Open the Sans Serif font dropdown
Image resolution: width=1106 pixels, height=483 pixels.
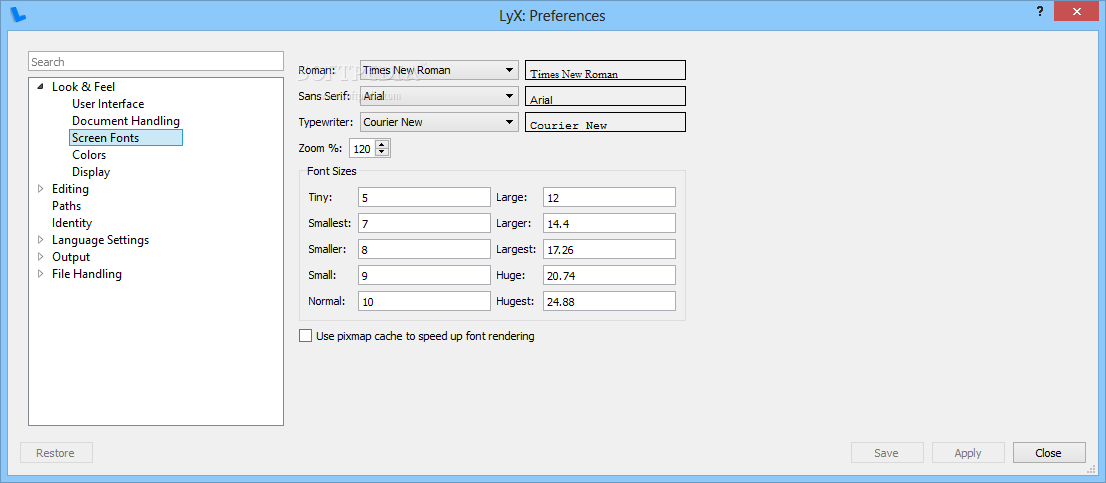(439, 96)
